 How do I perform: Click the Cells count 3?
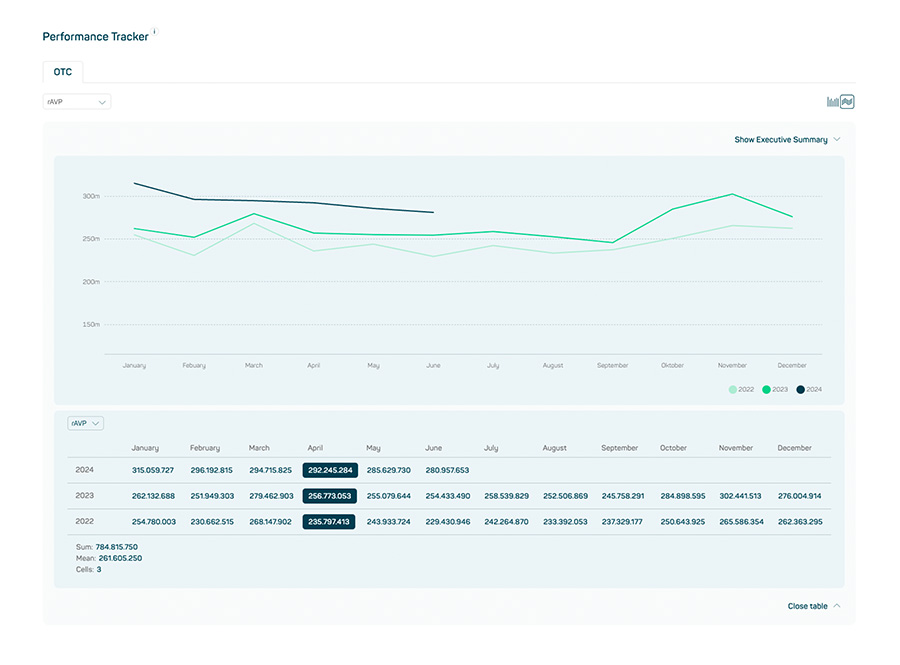click(99, 570)
